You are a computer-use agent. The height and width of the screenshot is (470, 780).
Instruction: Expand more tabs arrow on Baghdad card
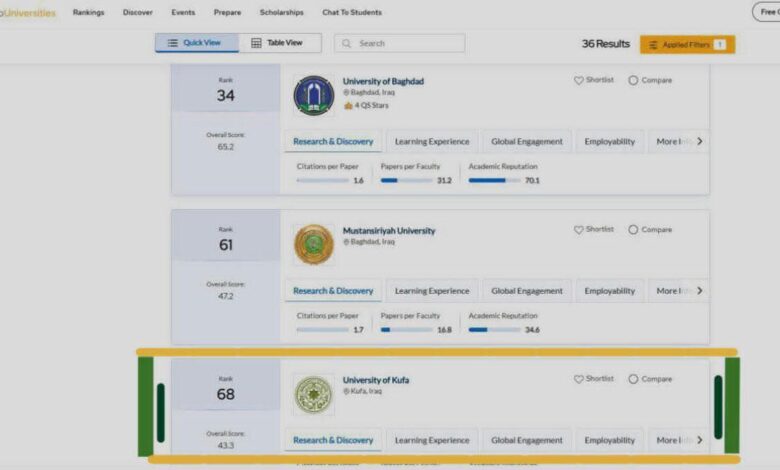[x=699, y=142]
